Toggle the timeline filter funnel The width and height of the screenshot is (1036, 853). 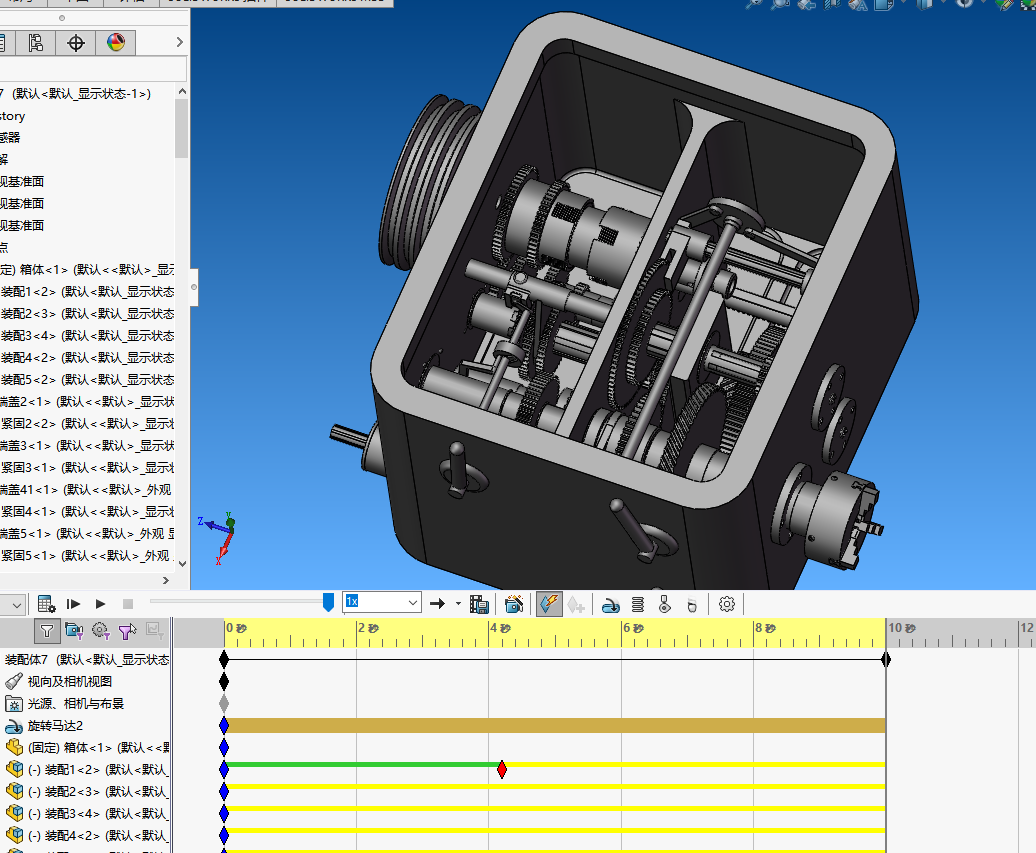tap(46, 630)
